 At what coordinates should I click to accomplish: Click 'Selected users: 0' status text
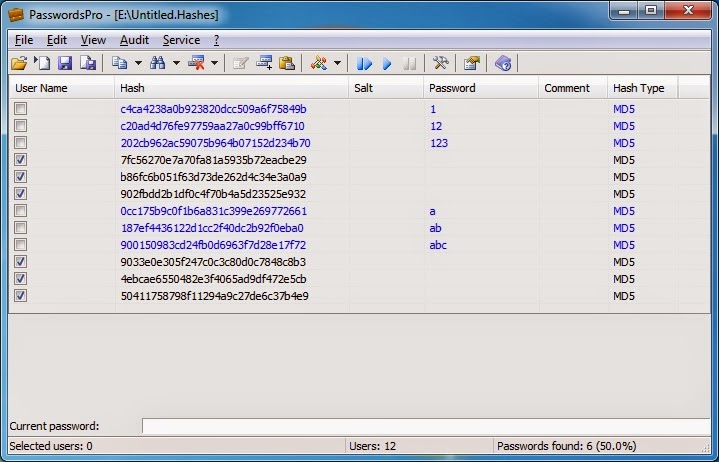(51, 446)
